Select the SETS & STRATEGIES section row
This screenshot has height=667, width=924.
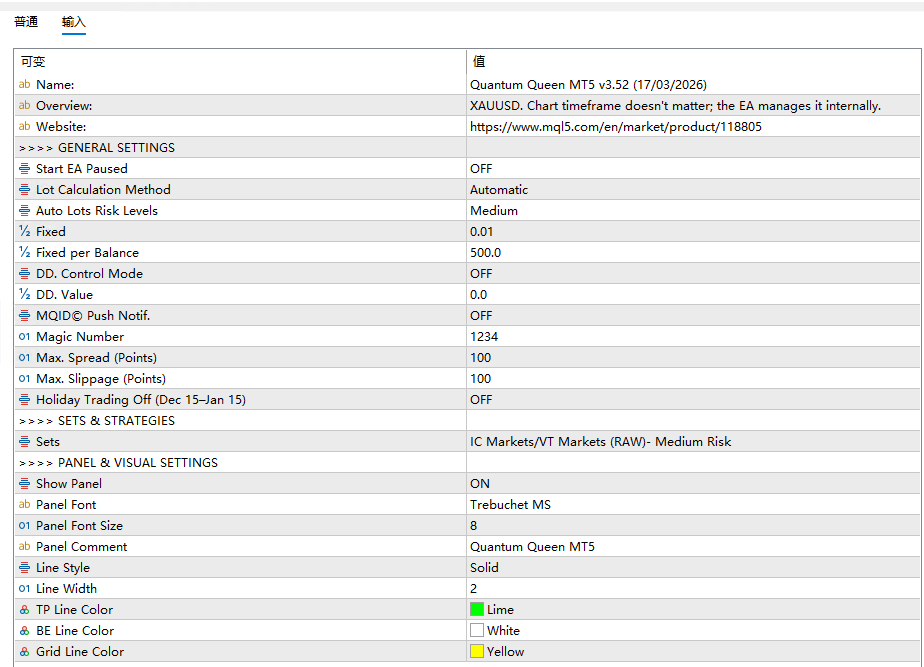[468, 421]
